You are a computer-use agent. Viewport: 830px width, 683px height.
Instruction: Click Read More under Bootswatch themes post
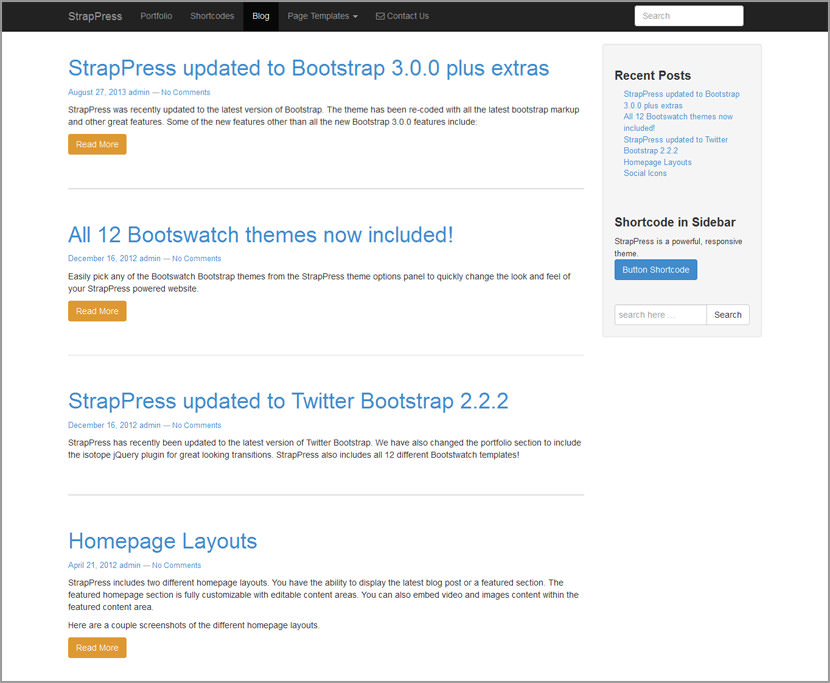coord(97,311)
